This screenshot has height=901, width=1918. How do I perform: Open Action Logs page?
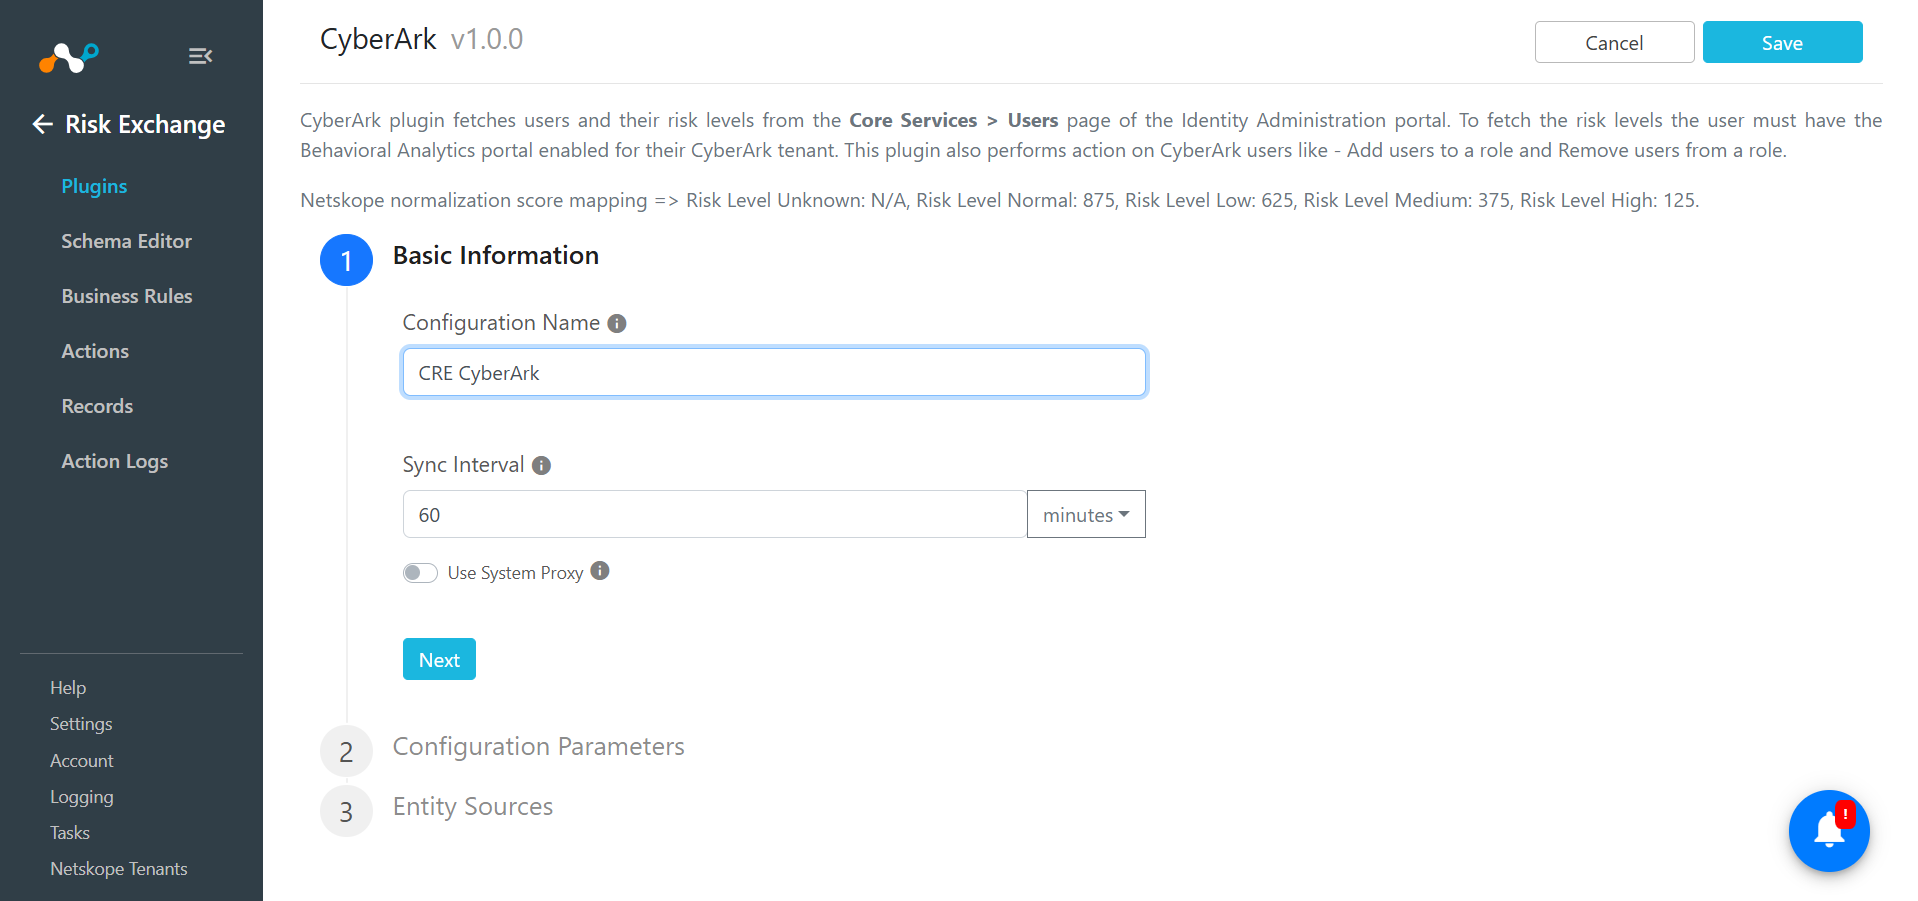pos(114,461)
